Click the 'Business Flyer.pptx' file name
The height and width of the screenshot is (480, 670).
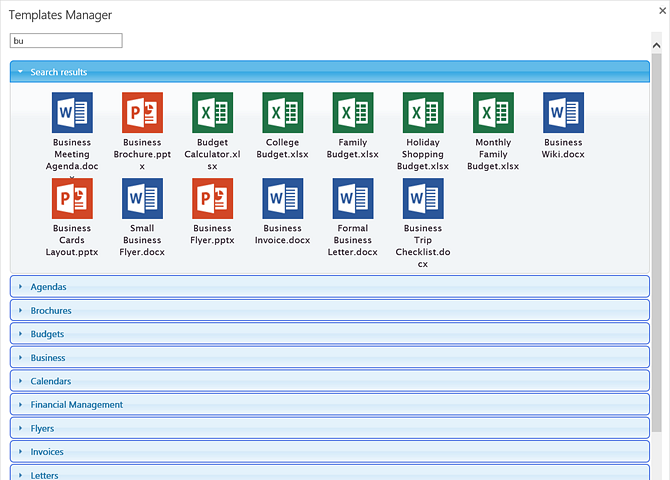pos(212,234)
